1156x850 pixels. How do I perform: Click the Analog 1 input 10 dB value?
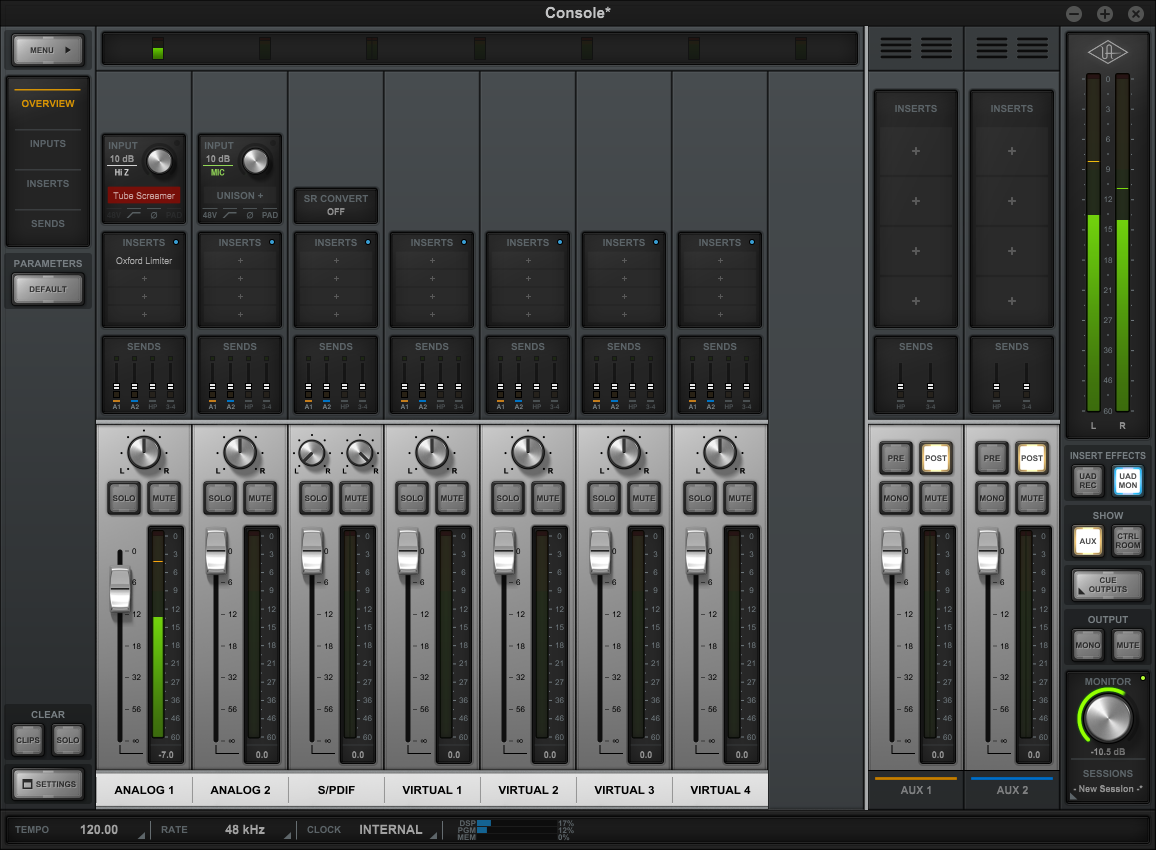pyautogui.click(x=122, y=158)
